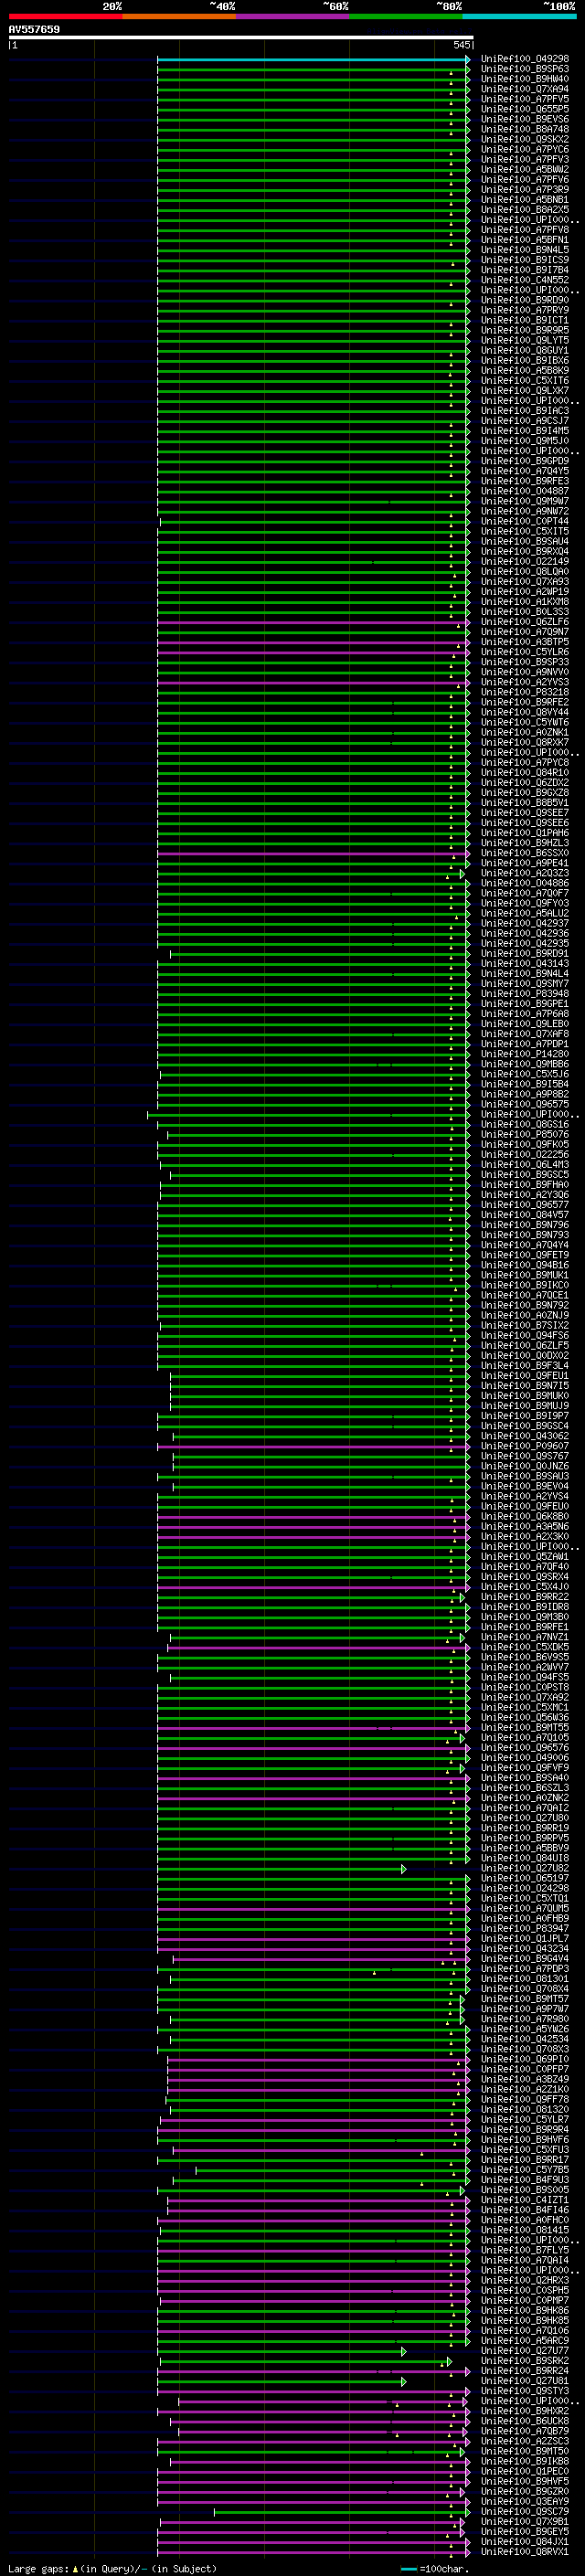Image resolution: width=585 pixels, height=2576 pixels.
Task: Select hit label UniRef100_B9F3L4
Action: click(525, 1365)
